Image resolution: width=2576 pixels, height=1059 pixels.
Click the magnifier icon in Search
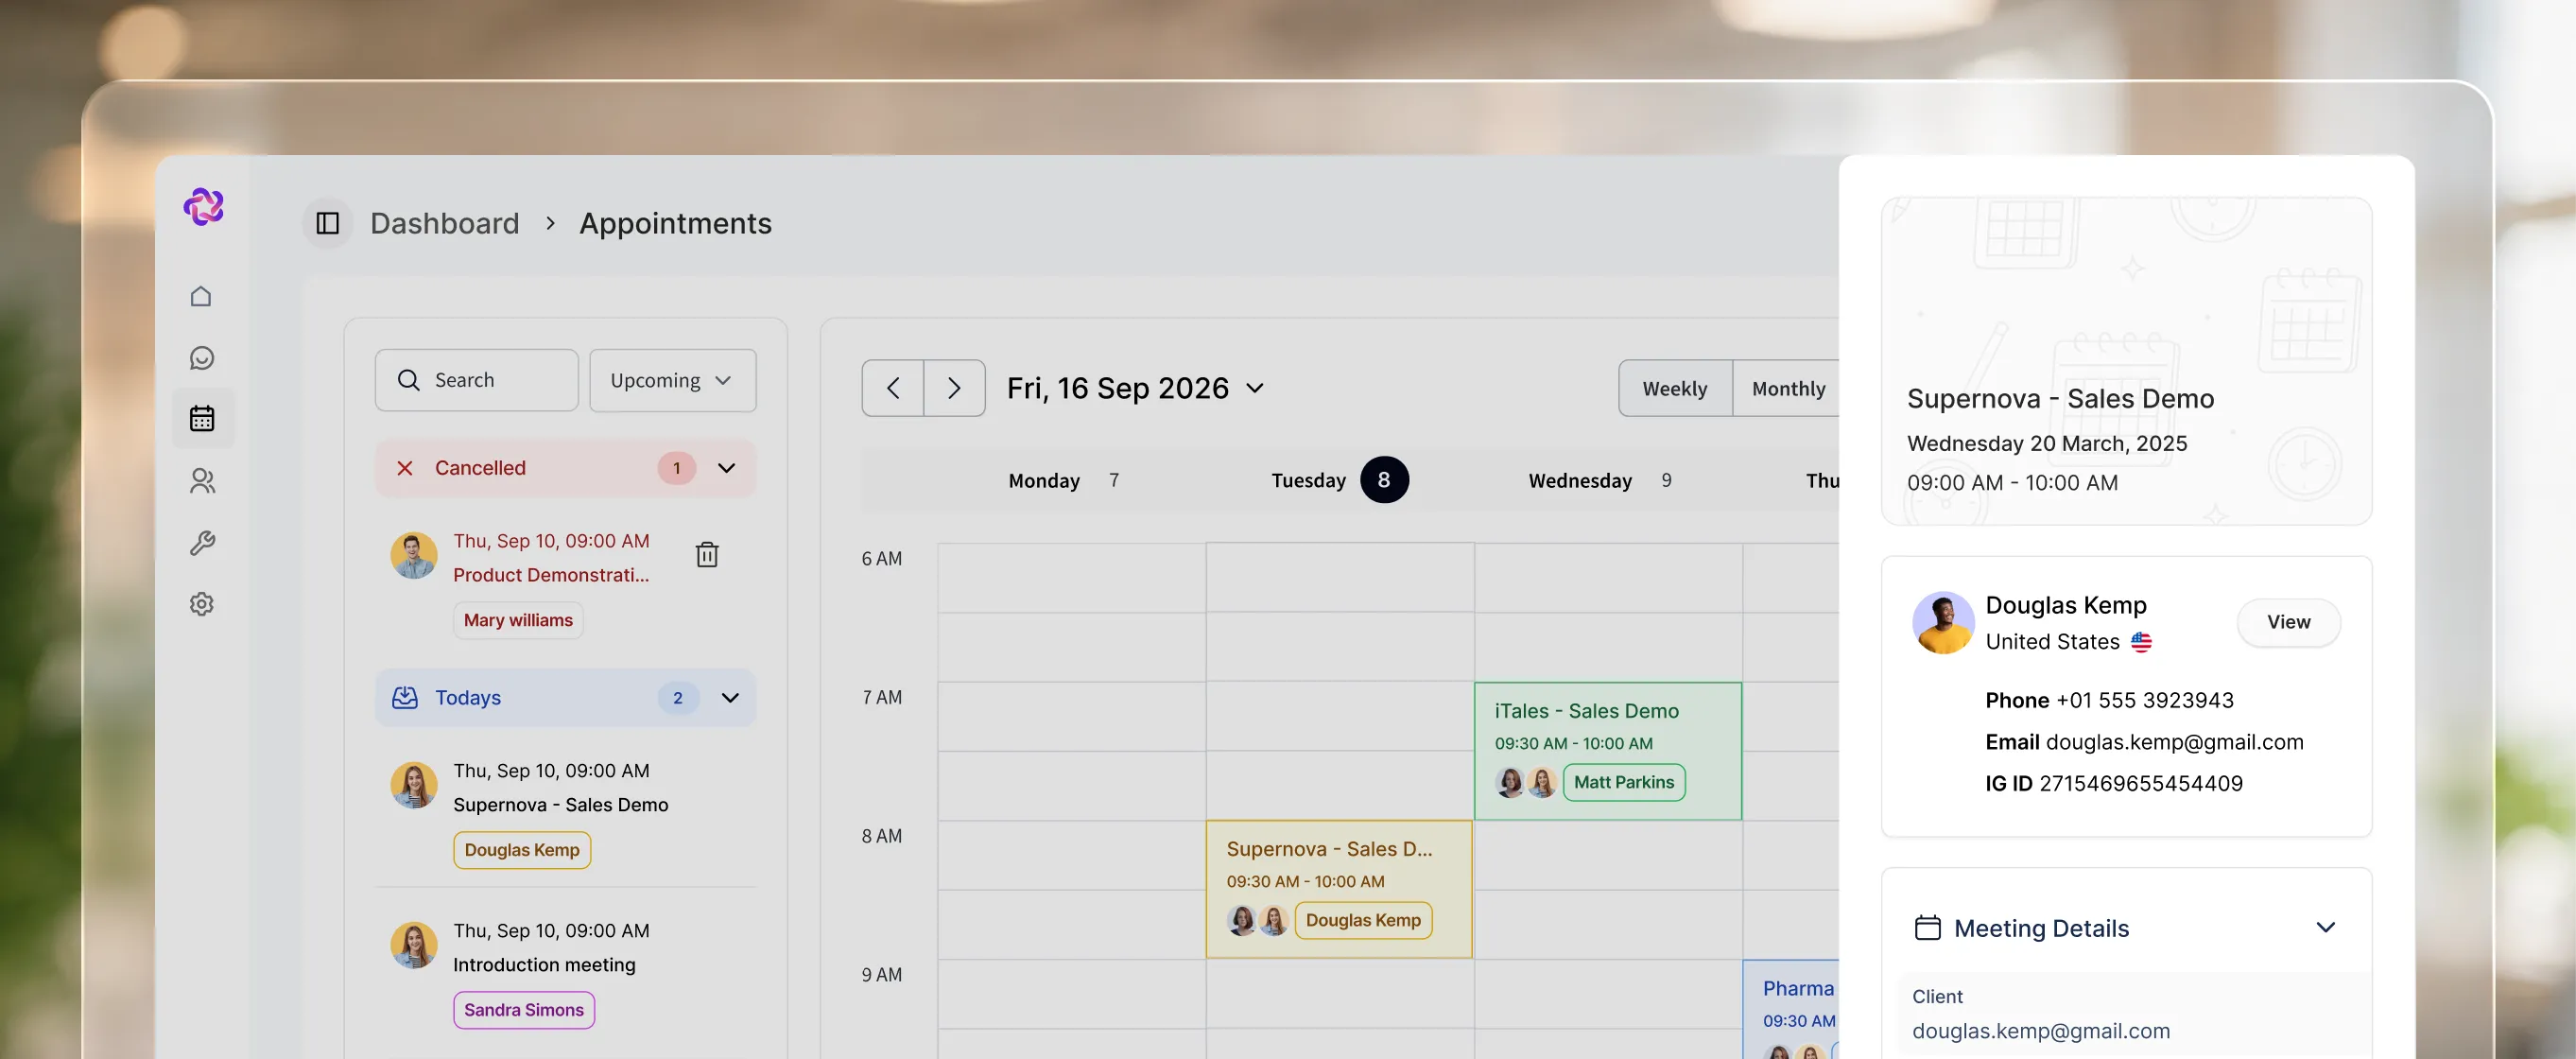408,380
